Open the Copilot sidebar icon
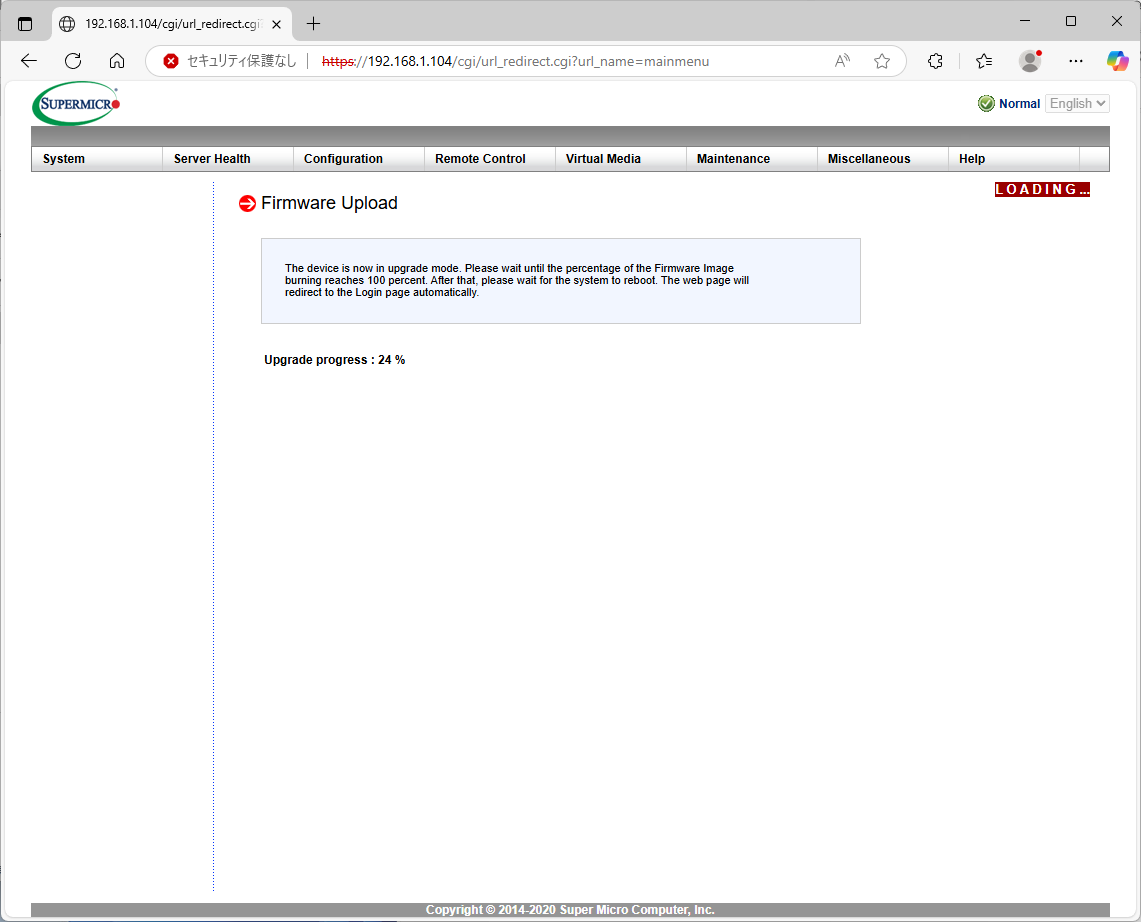Image resolution: width=1141 pixels, height=922 pixels. click(1117, 61)
